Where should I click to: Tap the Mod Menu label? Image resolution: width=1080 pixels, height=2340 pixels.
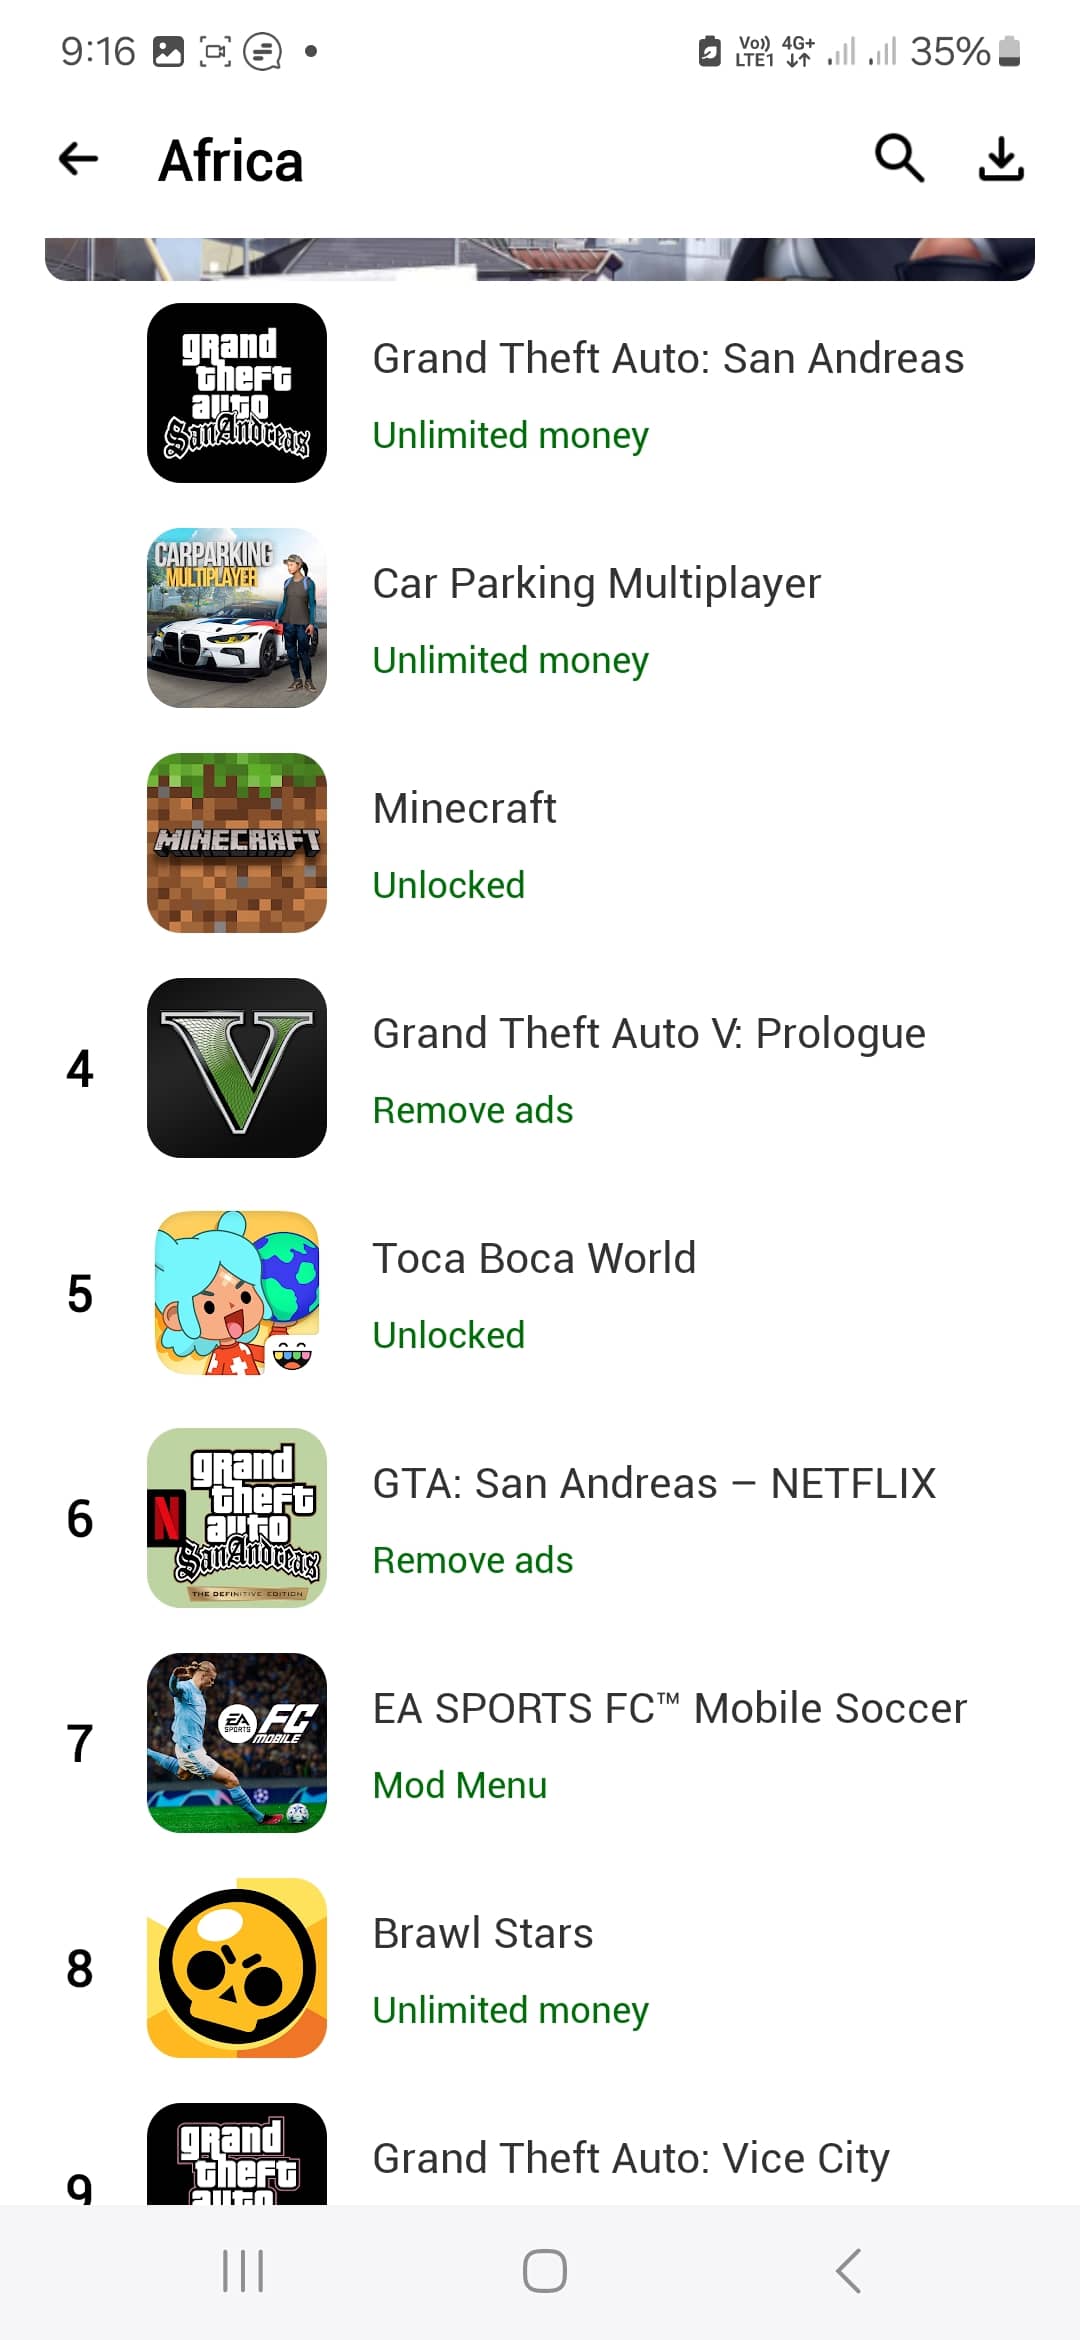pyautogui.click(x=460, y=1785)
